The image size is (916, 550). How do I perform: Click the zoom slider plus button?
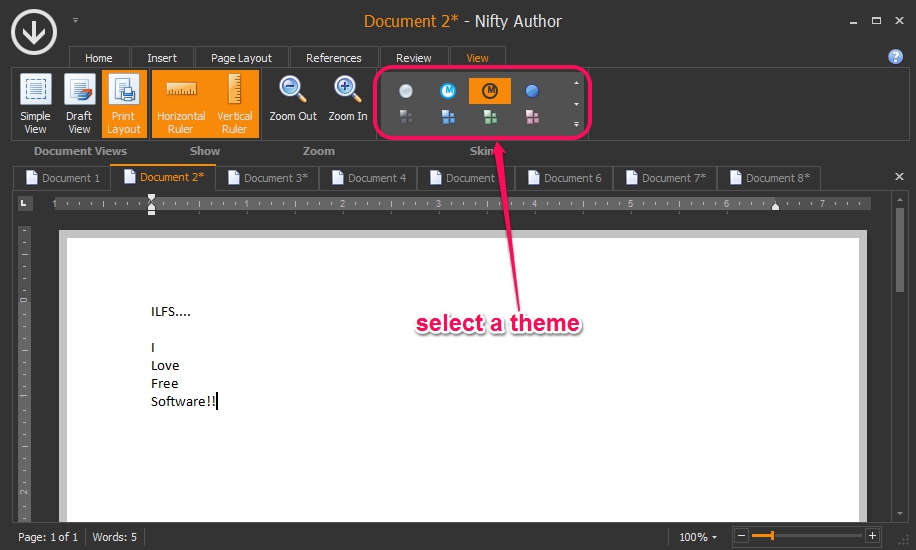[872, 537]
